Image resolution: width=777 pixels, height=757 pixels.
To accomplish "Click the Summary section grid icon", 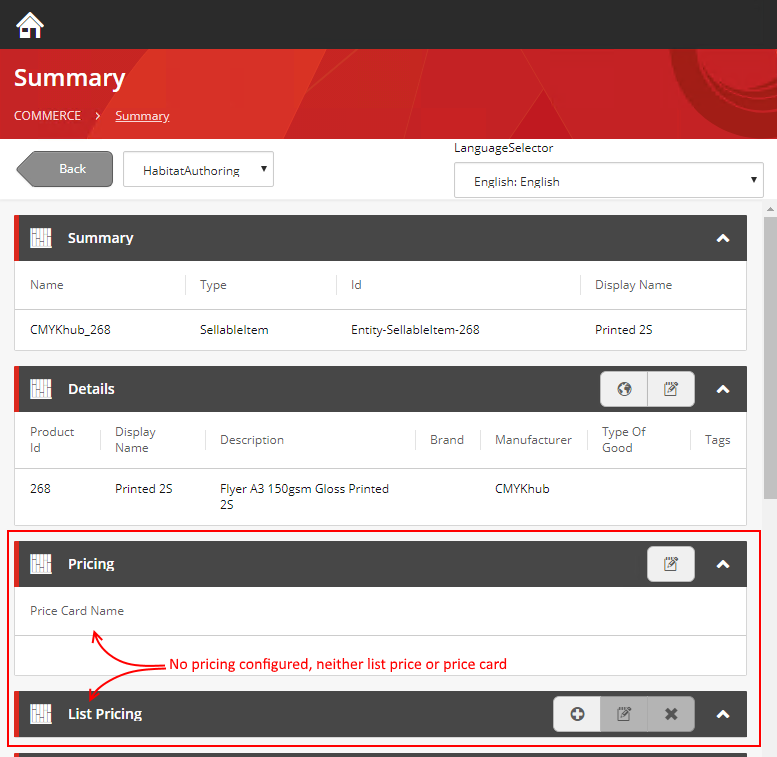I will 41,238.
